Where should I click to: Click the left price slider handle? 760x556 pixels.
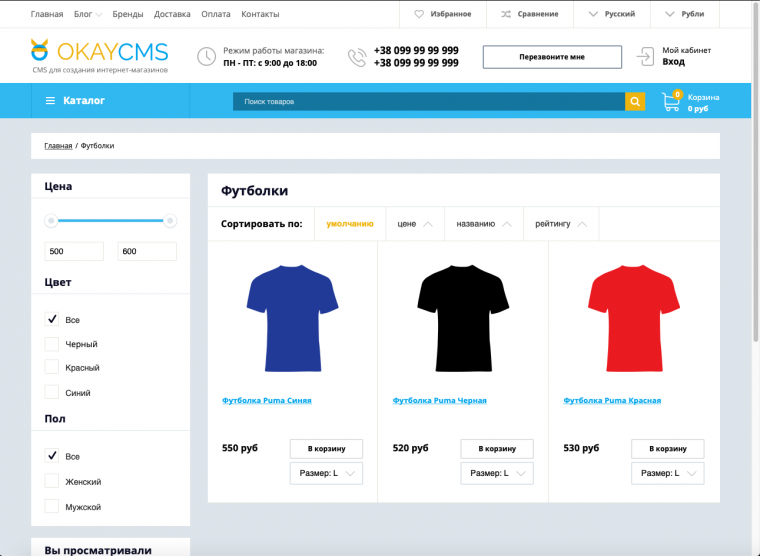(51, 221)
